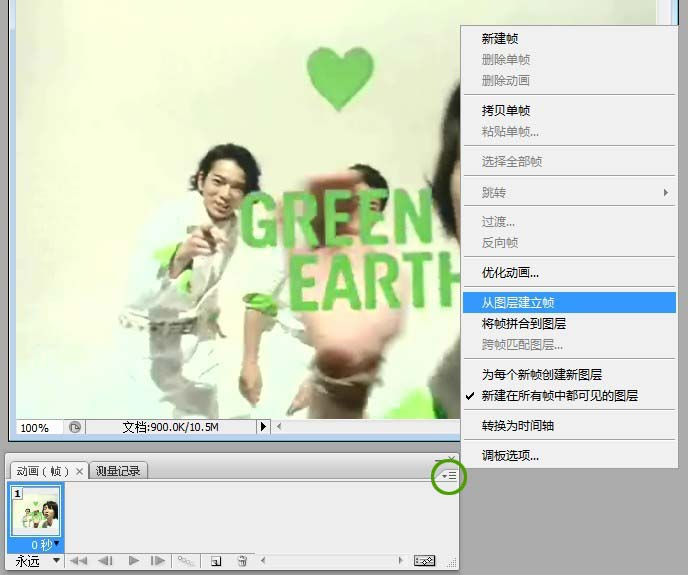This screenshot has height=575, width=688.
Task: Click the tween animation frames icon
Action: point(186,561)
